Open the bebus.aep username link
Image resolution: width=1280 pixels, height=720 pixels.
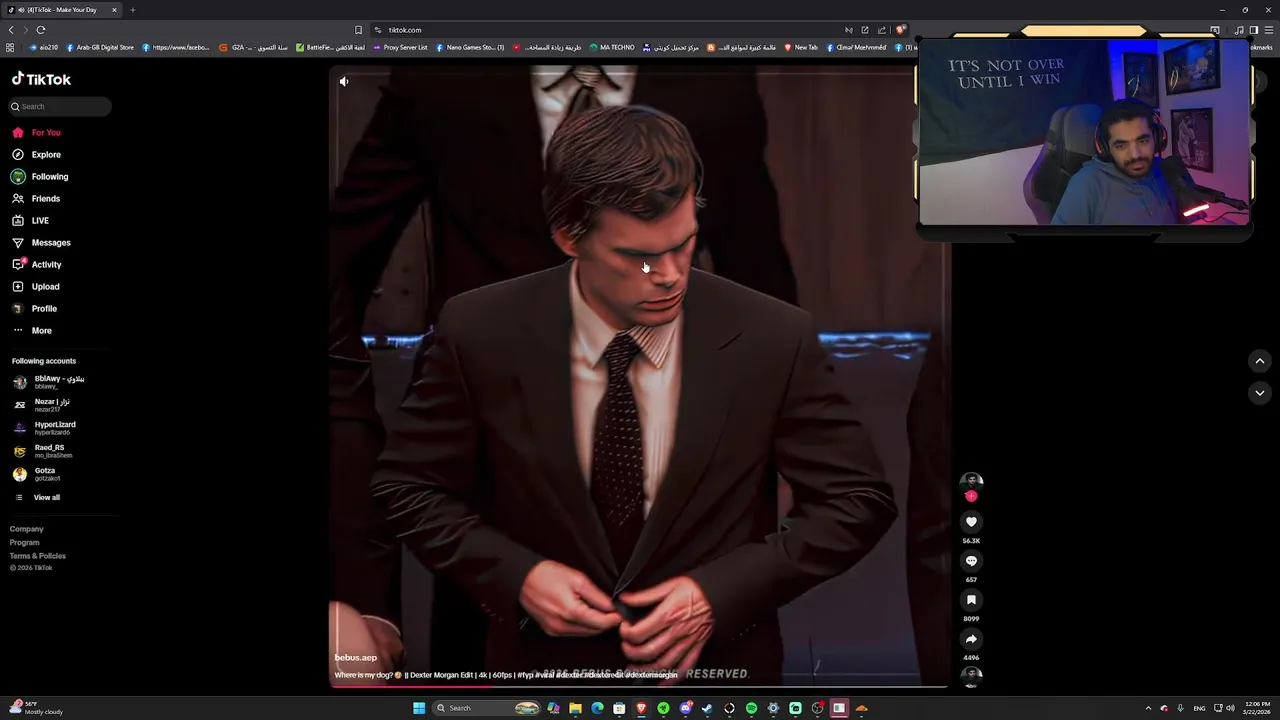point(356,657)
